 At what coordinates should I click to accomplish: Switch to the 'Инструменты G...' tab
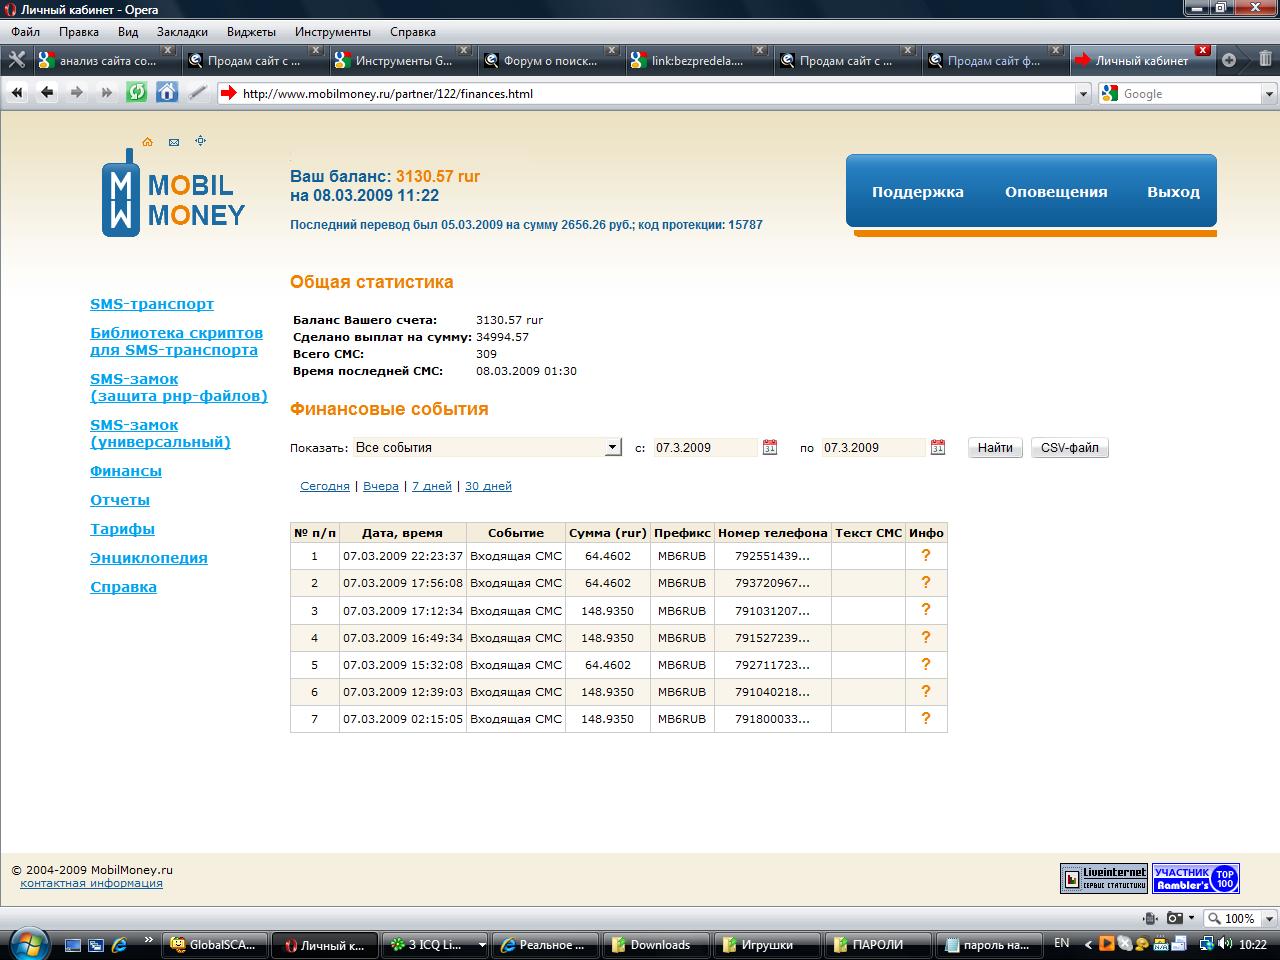tap(403, 60)
